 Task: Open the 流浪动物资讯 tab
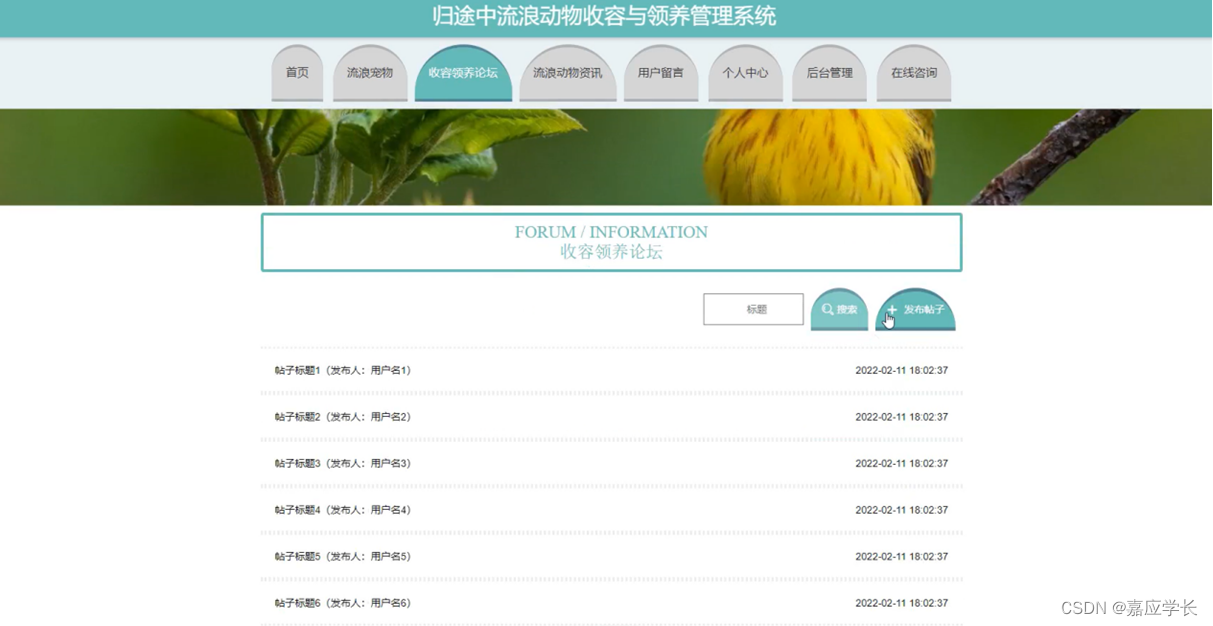pos(568,73)
